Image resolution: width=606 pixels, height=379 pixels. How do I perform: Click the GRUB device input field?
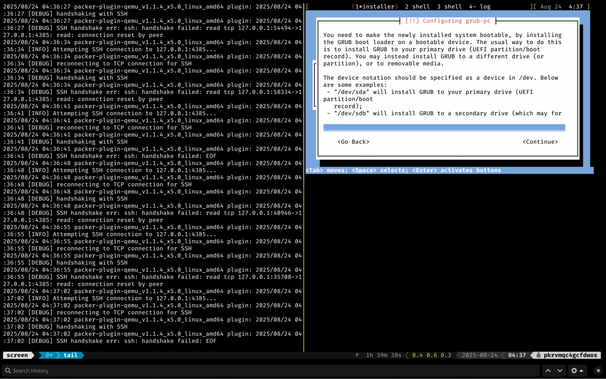pos(444,128)
